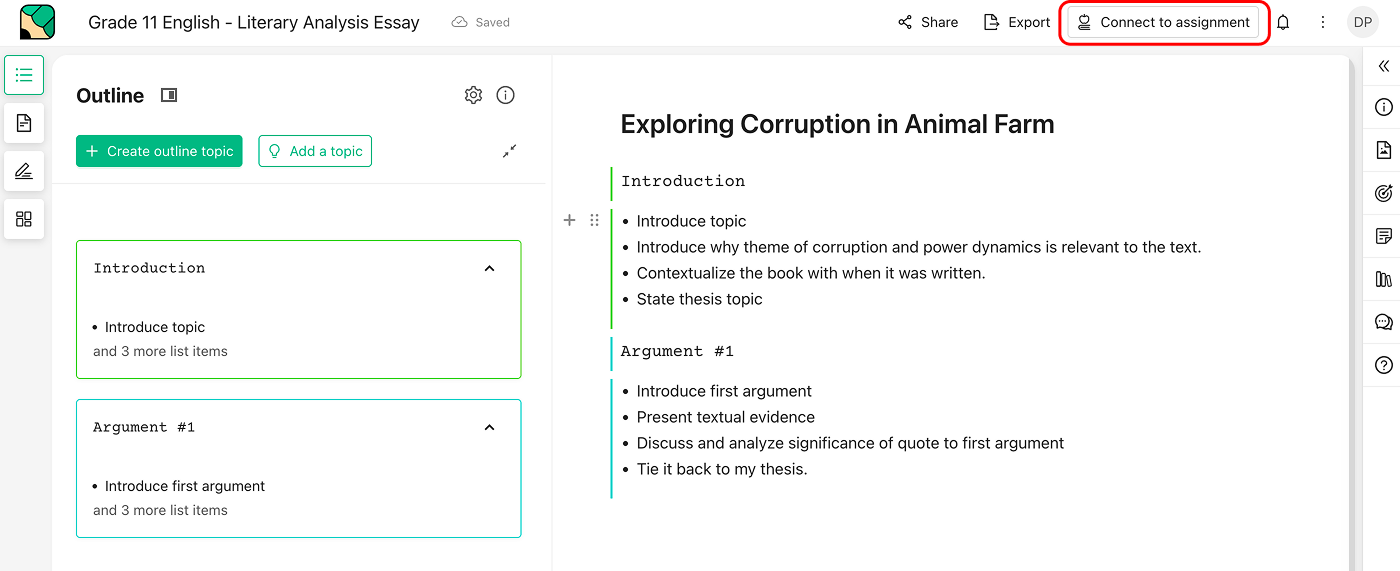
Task: Open the DP user avatar menu
Action: (x=1362, y=22)
